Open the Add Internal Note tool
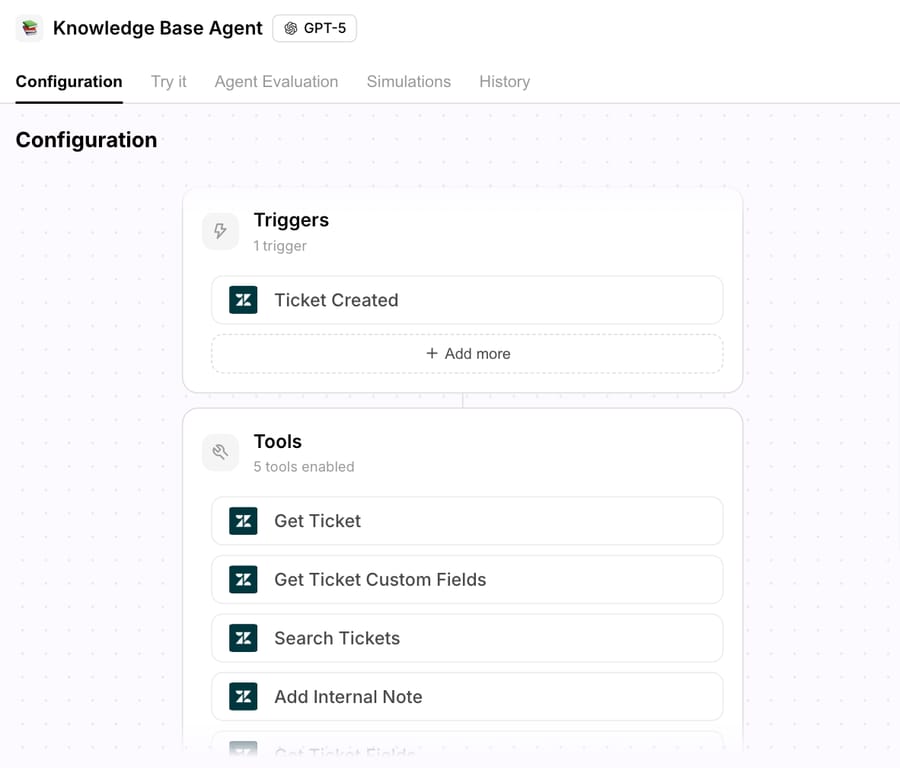Screen dimensions: 900x768 click(467, 697)
